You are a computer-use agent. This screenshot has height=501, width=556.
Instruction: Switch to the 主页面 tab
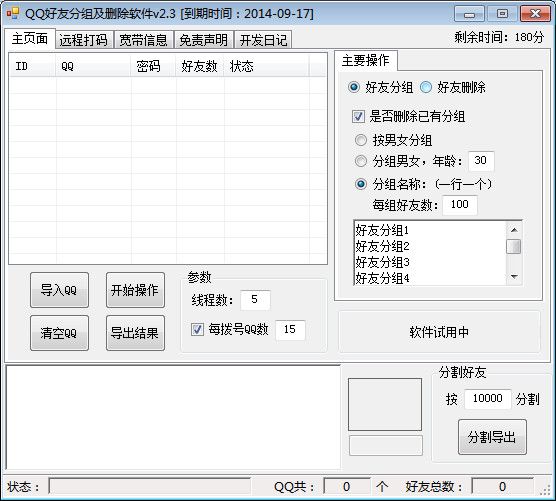click(x=30, y=38)
